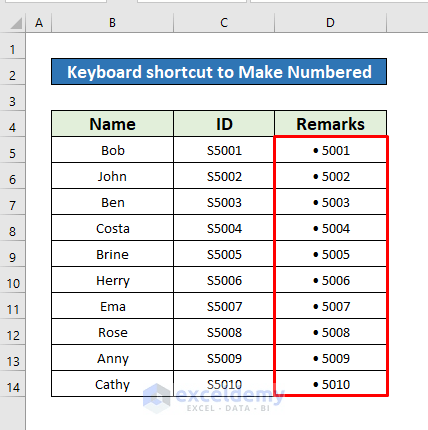Select the cell containing 'Ben'
The height and width of the screenshot is (430, 428).
pos(113,202)
